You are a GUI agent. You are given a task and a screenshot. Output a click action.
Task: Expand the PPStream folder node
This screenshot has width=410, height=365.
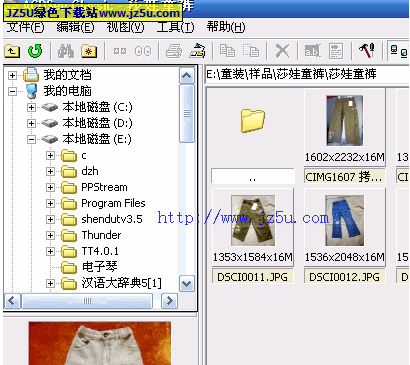tap(50, 187)
